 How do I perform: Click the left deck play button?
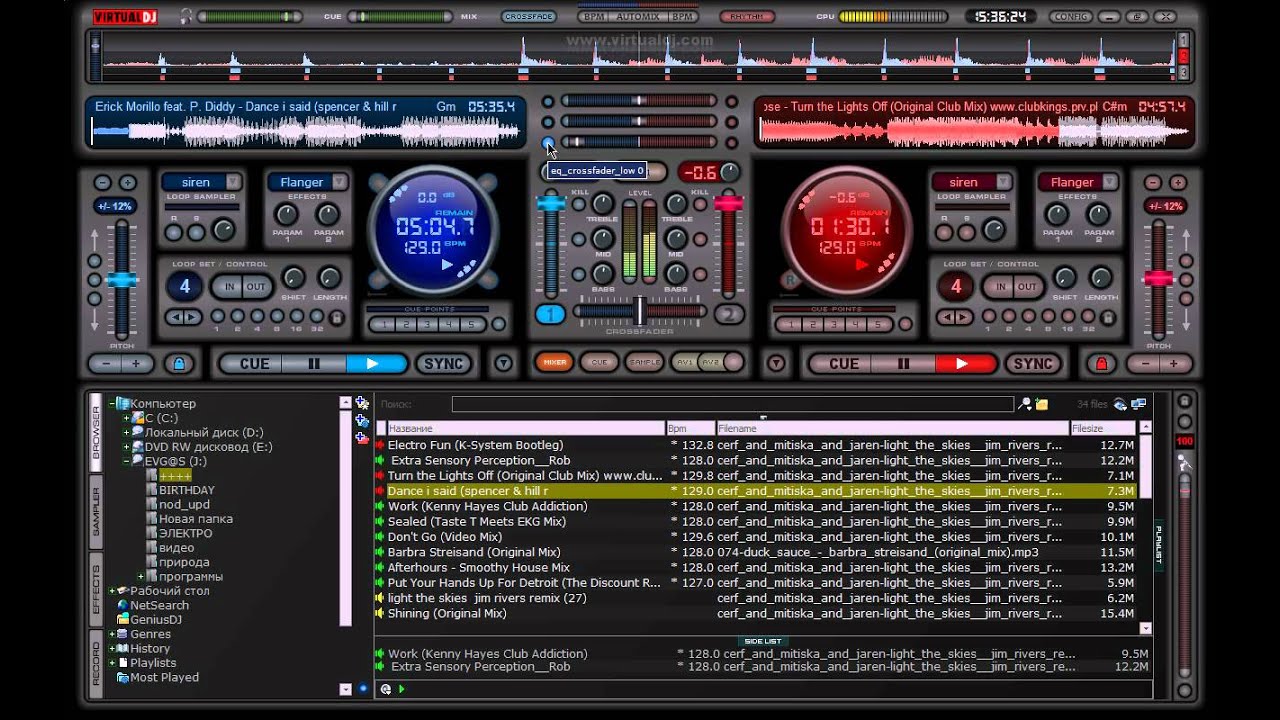[x=376, y=364]
